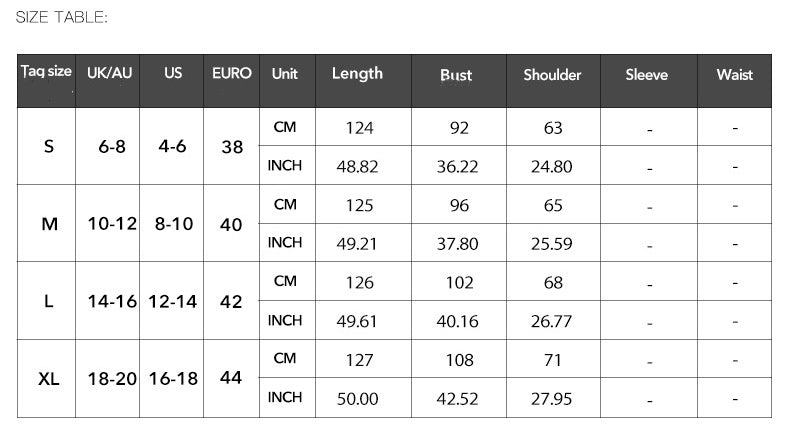The height and width of the screenshot is (434, 787).
Task: Select the Shoulder column header
Action: (x=552, y=75)
